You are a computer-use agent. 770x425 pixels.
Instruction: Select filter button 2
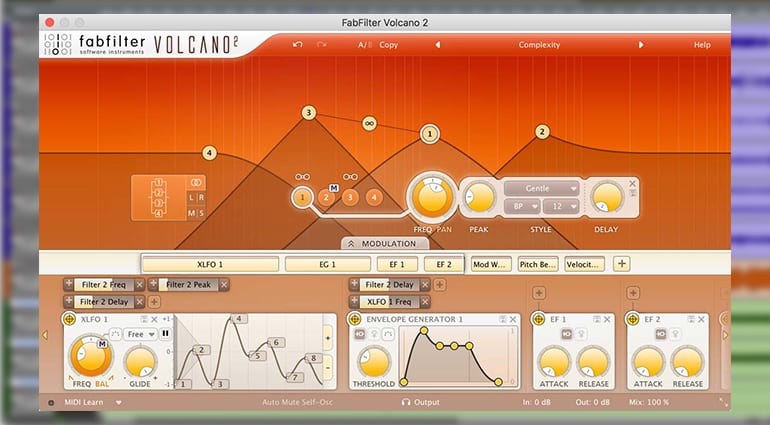tap(326, 198)
